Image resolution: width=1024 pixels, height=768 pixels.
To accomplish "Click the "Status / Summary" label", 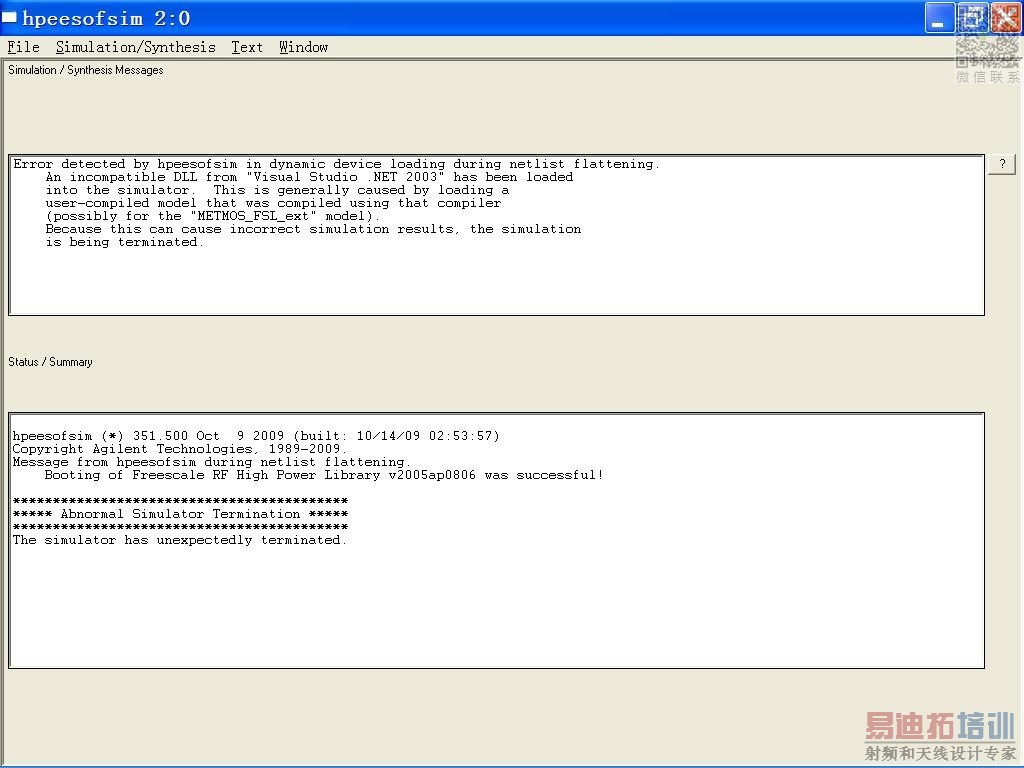I will (50, 362).
